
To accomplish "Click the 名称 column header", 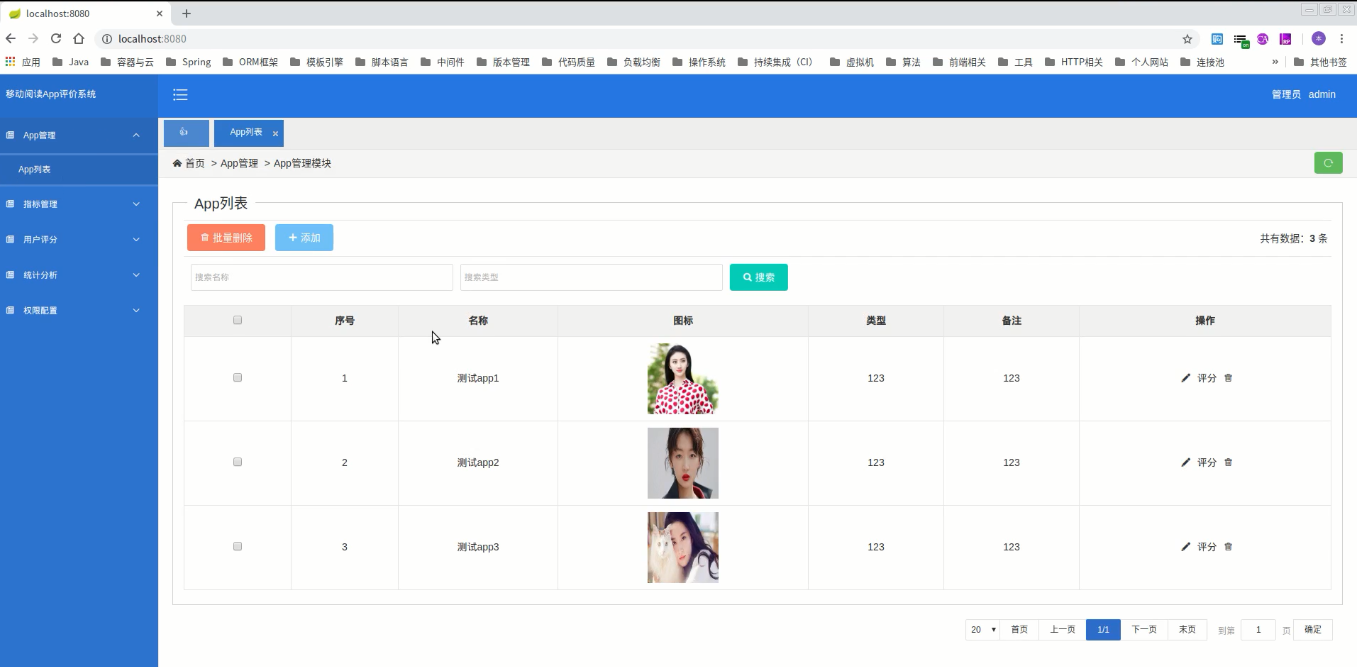I will click(478, 321).
